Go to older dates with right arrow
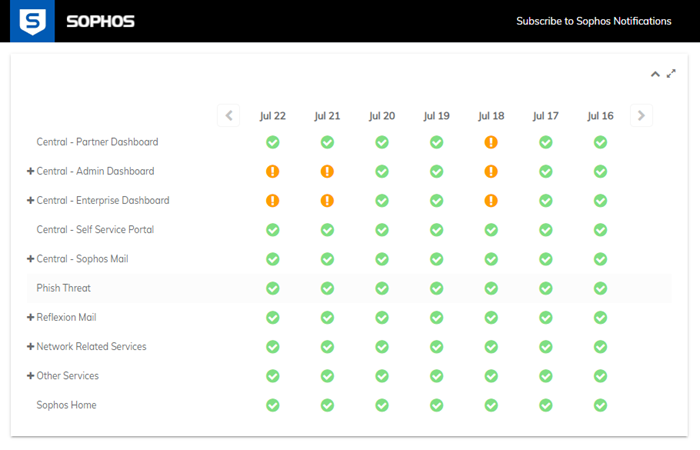 (641, 116)
